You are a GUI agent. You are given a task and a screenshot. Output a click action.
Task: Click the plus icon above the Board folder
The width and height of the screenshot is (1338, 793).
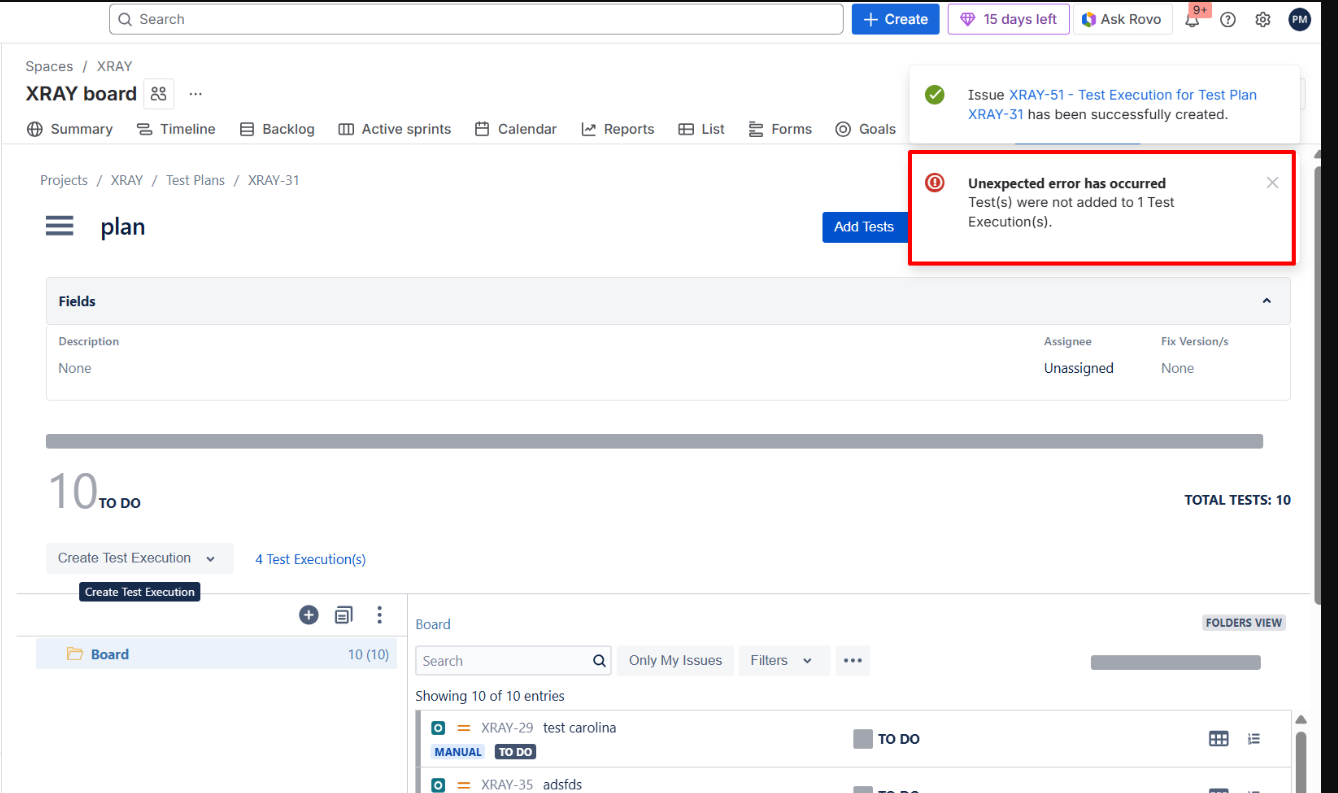pos(309,615)
